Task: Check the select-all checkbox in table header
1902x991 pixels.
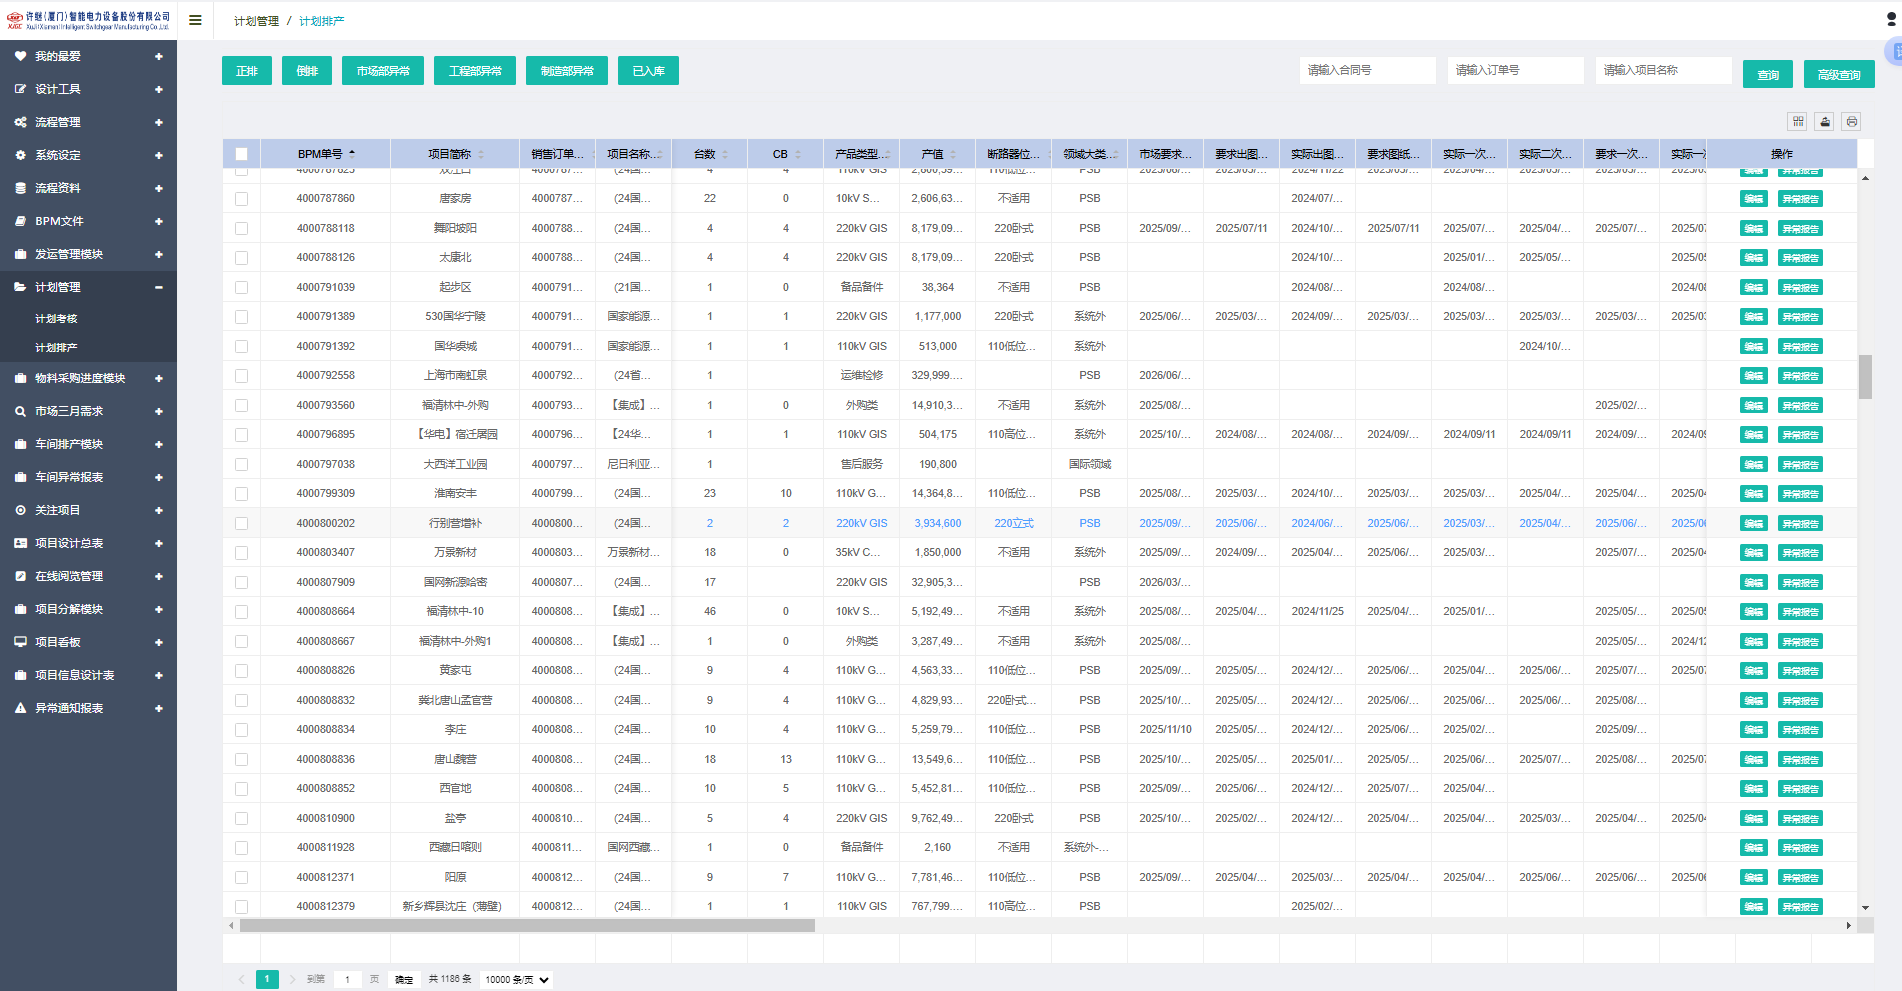Action: pyautogui.click(x=241, y=154)
